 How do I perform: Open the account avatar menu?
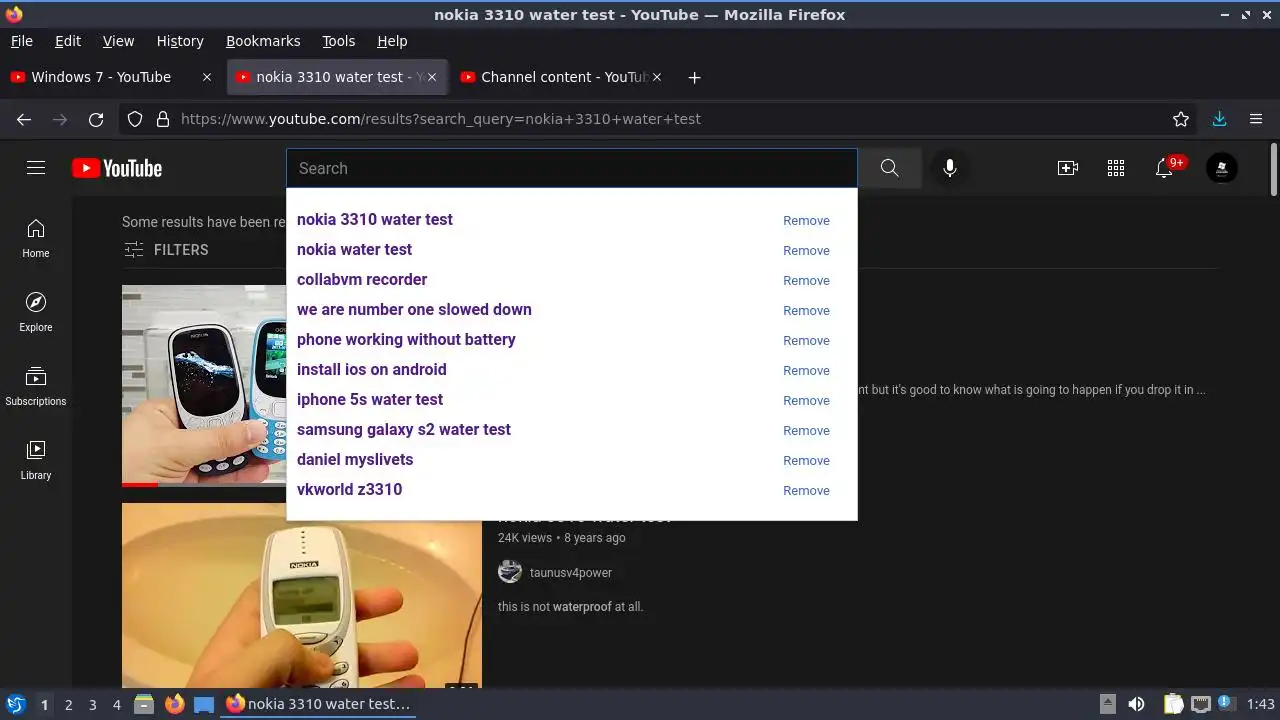(x=1222, y=168)
